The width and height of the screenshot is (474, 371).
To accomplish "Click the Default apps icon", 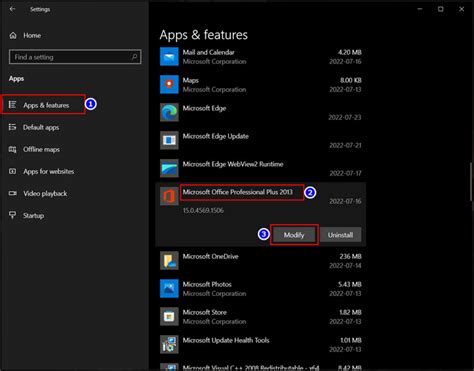I will (x=12, y=127).
